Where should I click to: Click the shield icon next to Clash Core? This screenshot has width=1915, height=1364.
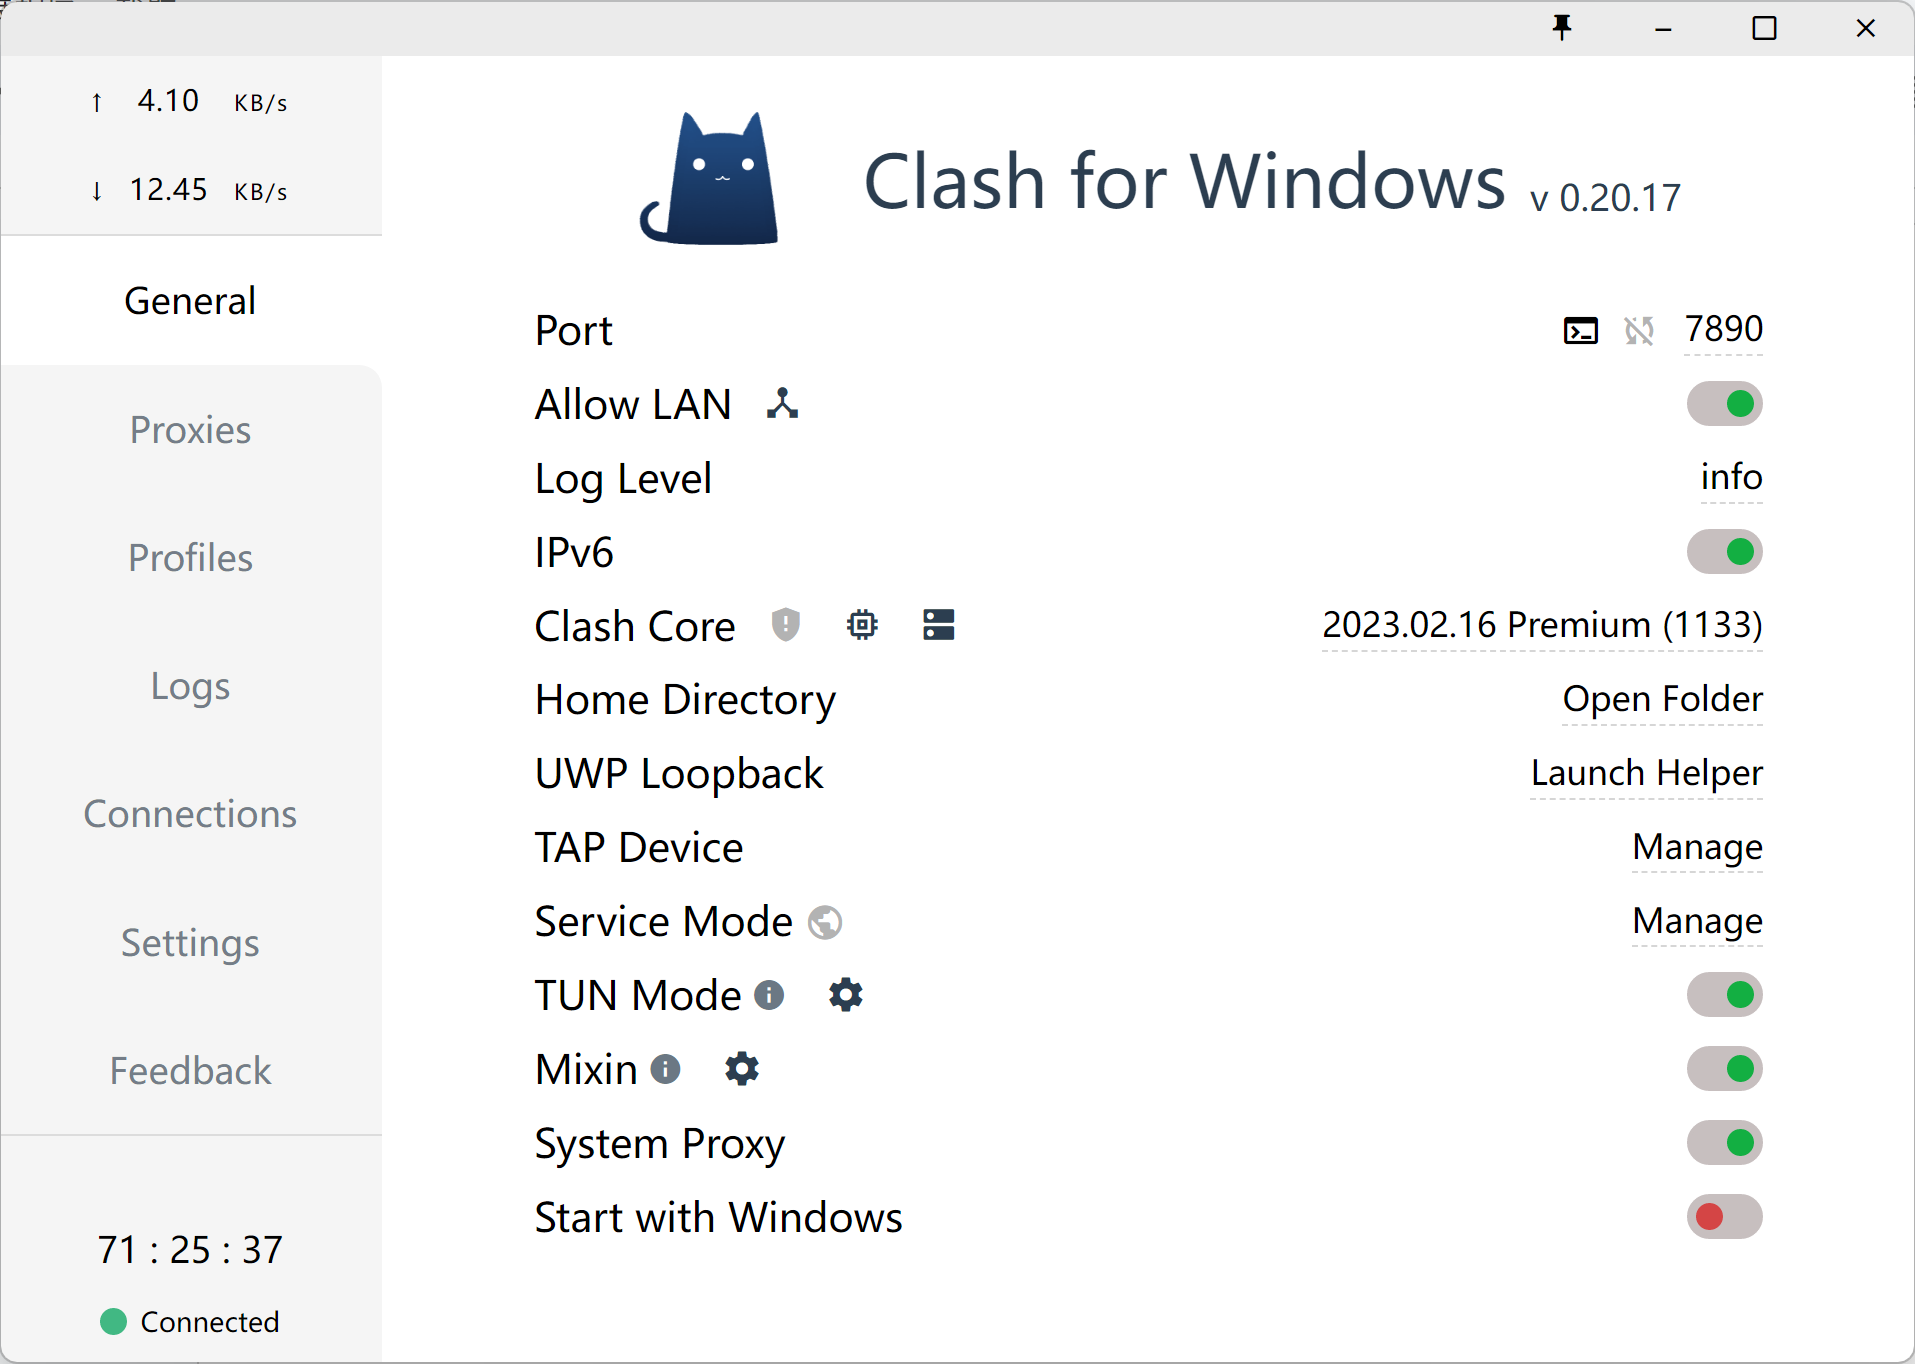(x=786, y=625)
